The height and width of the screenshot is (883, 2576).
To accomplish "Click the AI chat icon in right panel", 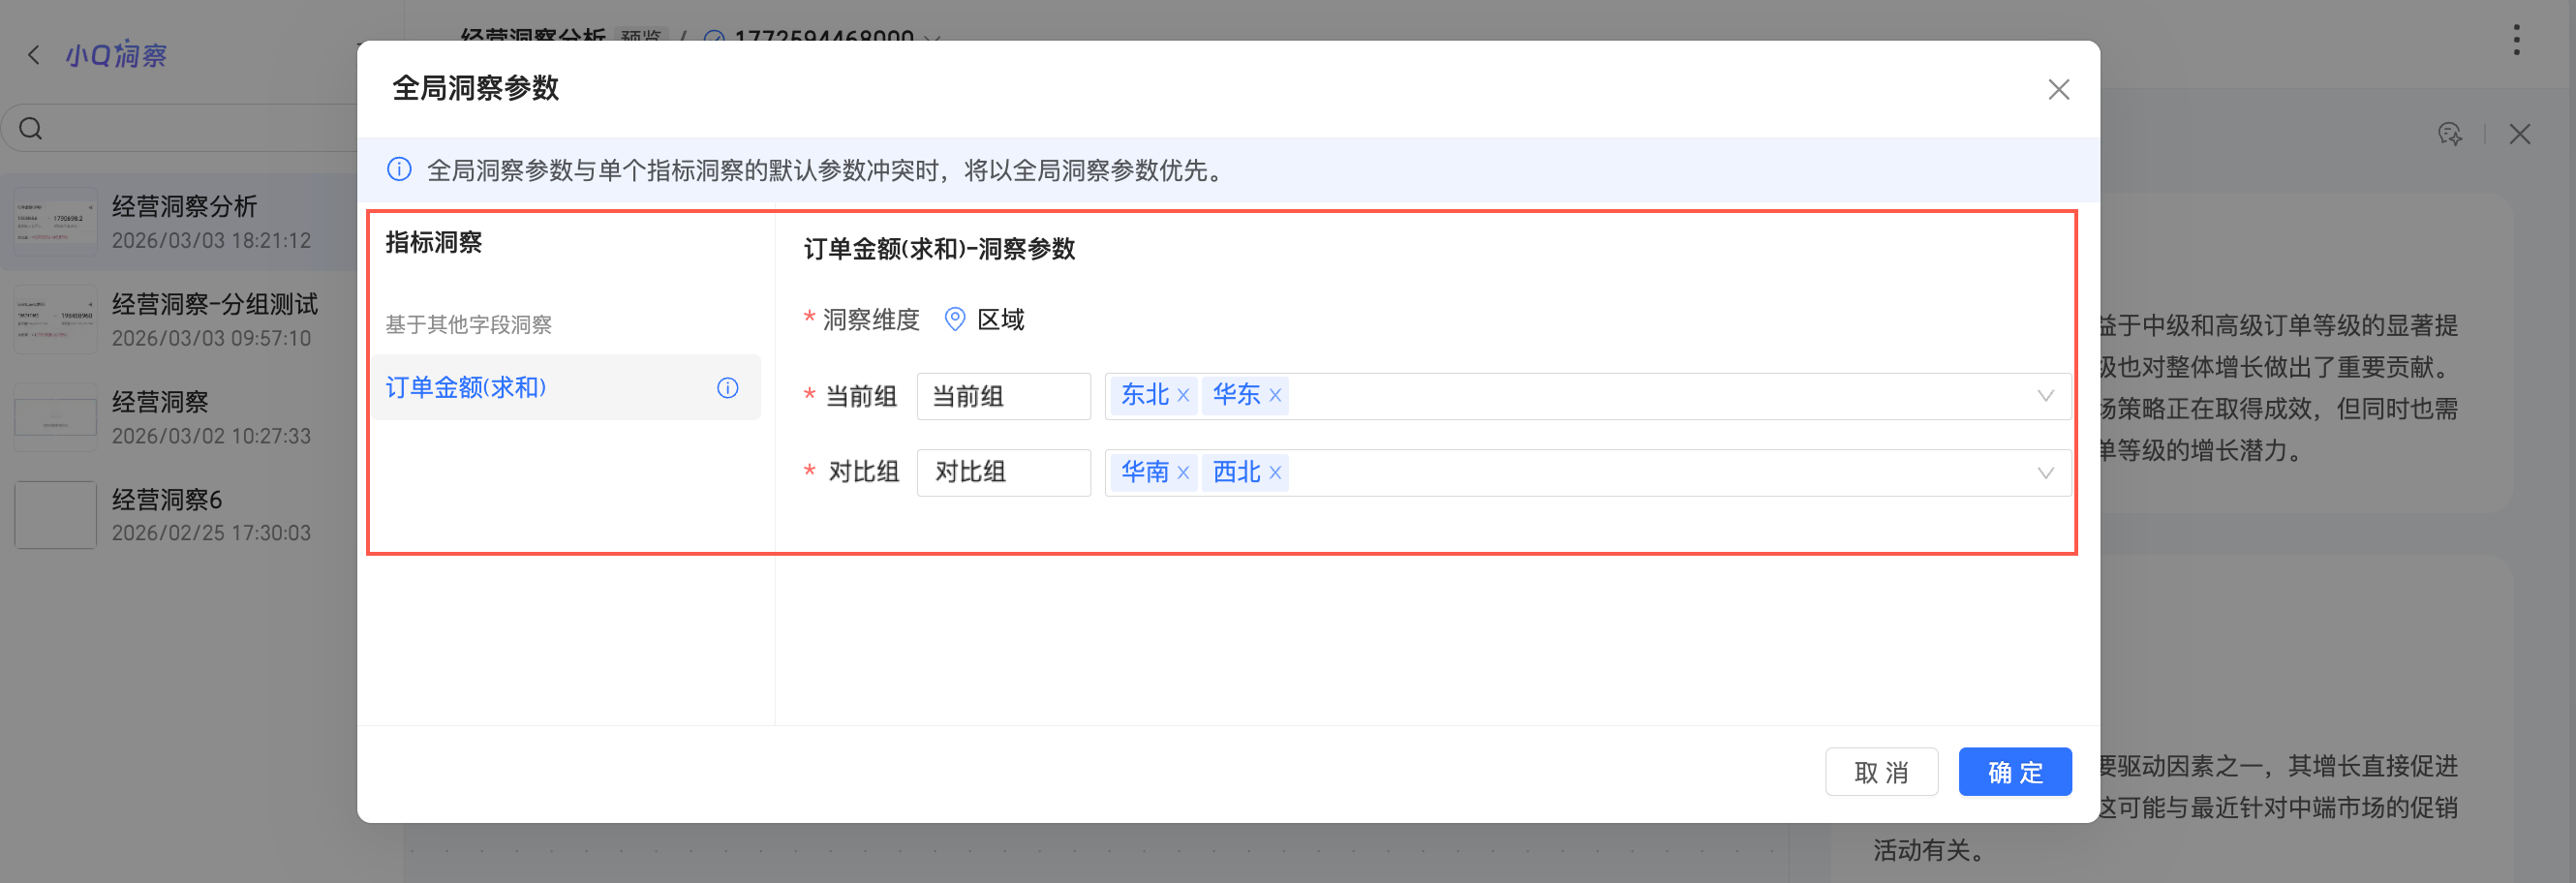I will (x=2449, y=134).
